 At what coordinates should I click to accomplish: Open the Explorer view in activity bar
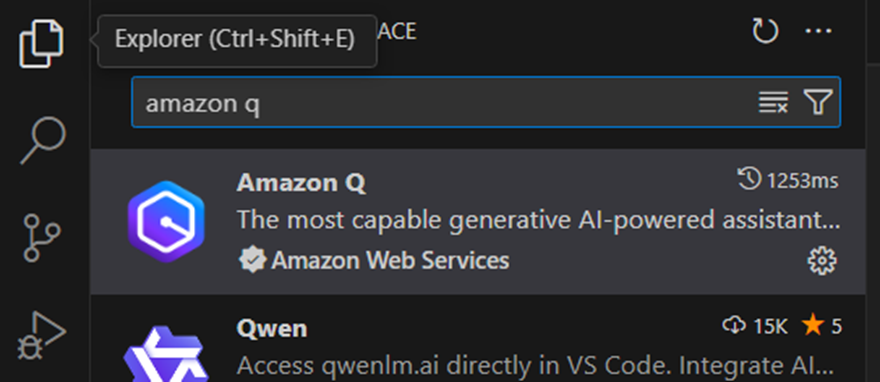42,43
